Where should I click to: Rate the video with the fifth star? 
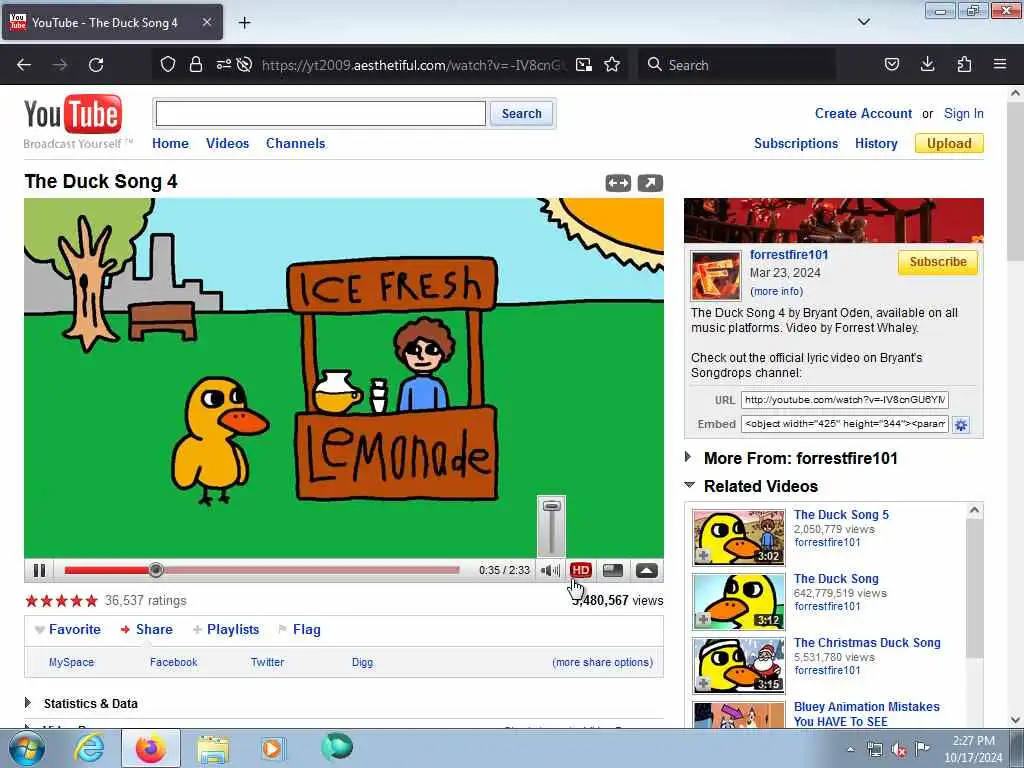coord(91,601)
